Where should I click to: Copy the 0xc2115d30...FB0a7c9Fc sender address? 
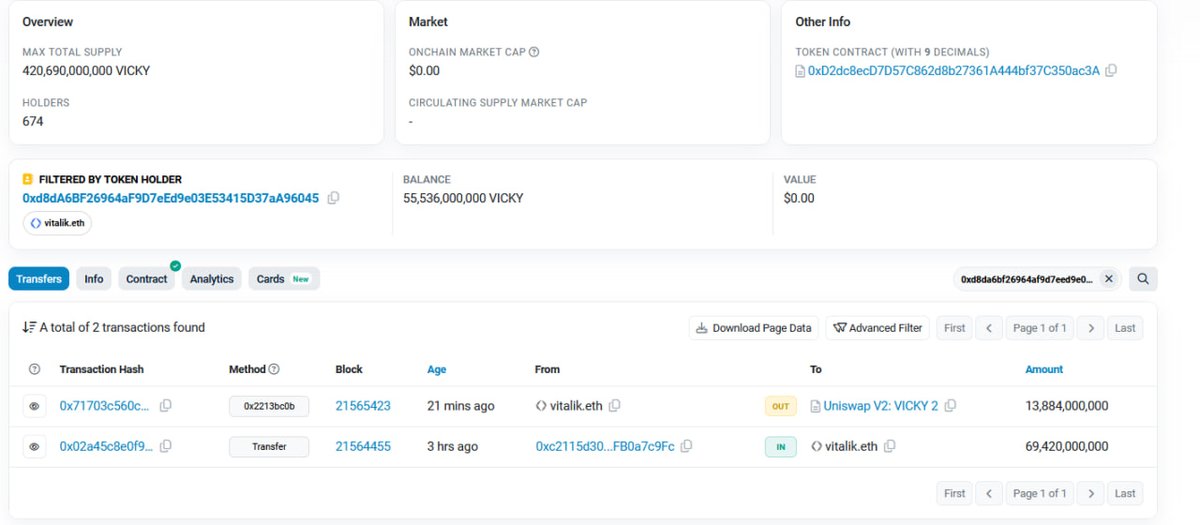click(x=687, y=446)
